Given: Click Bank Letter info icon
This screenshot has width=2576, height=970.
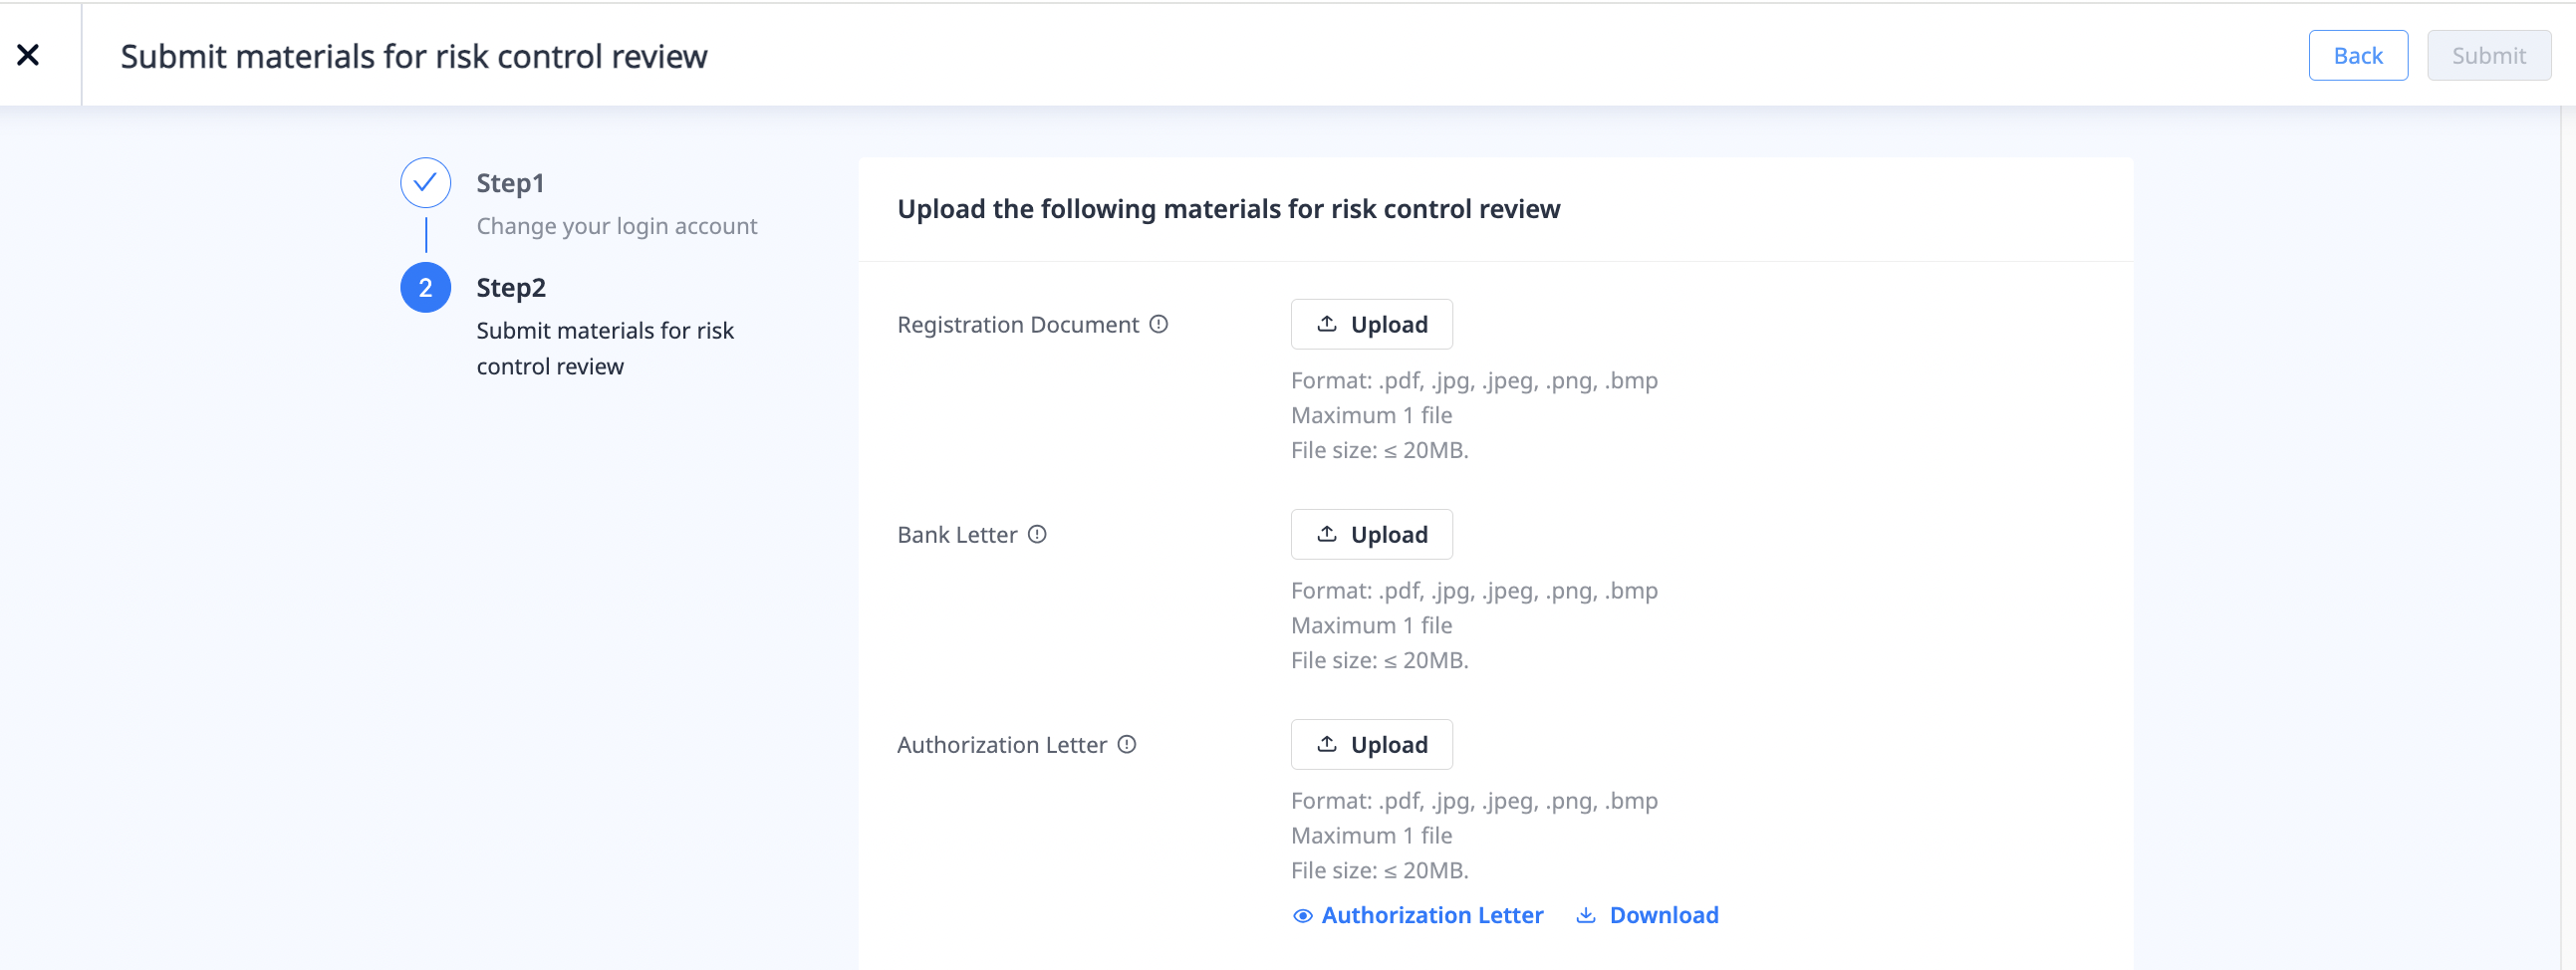Looking at the screenshot, I should click(x=1037, y=534).
